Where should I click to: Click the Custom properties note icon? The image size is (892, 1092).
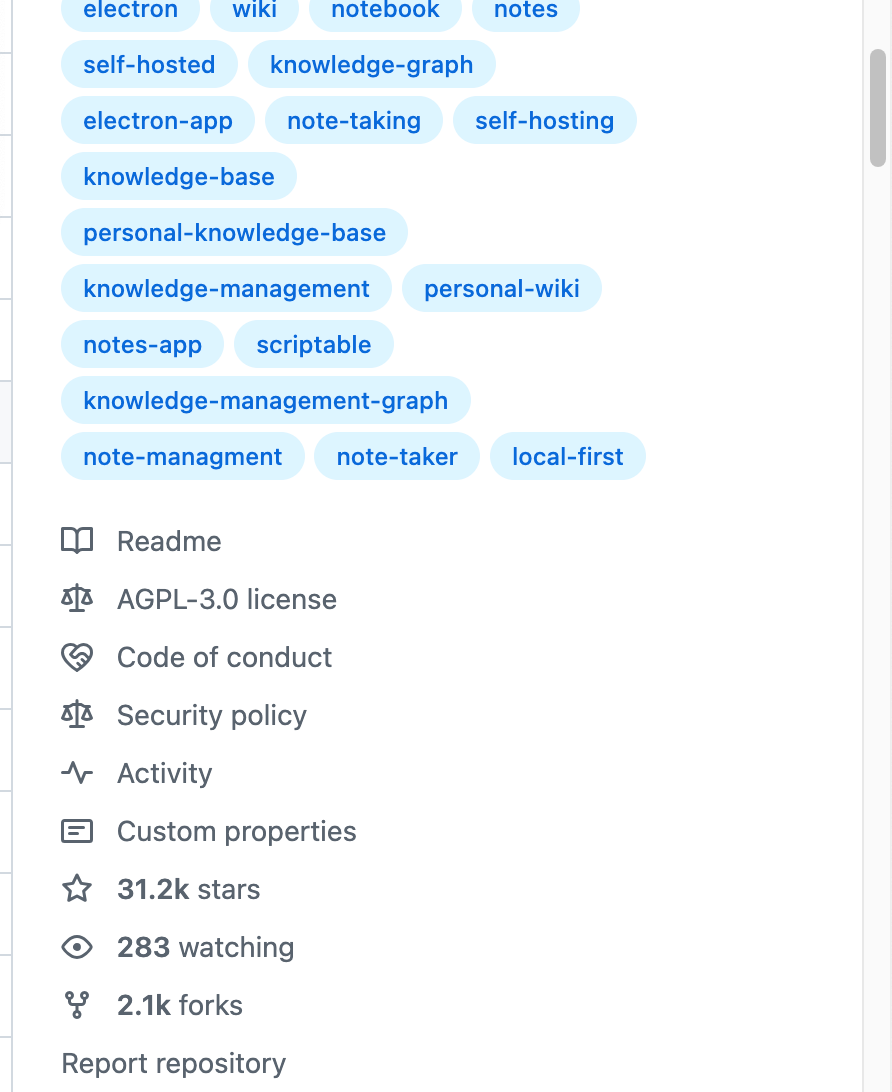pos(77,831)
